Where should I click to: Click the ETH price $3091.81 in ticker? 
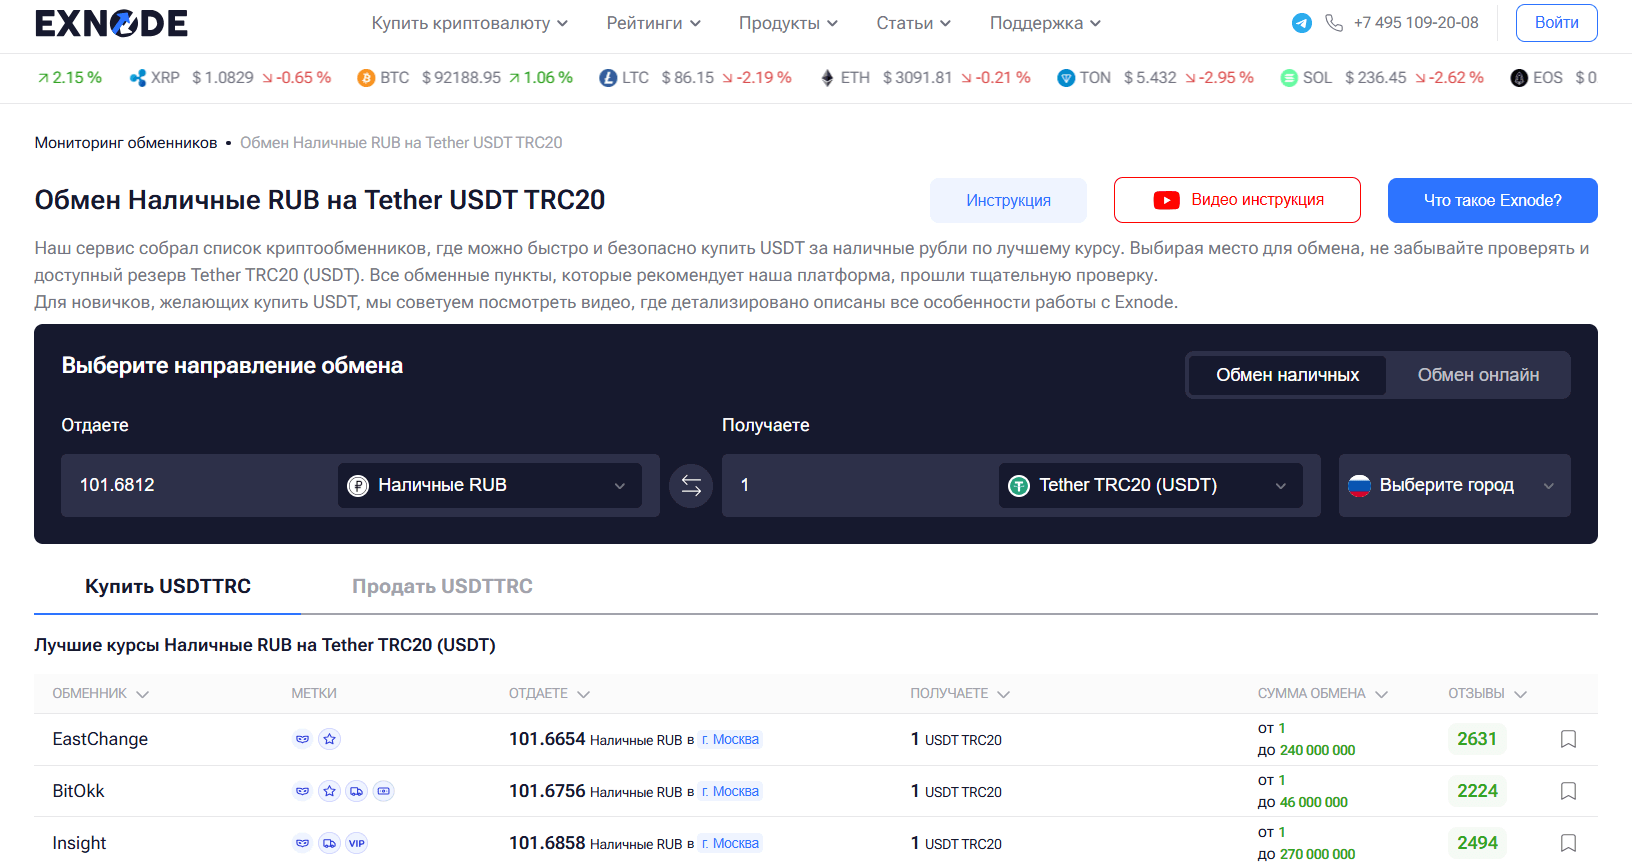pos(917,78)
